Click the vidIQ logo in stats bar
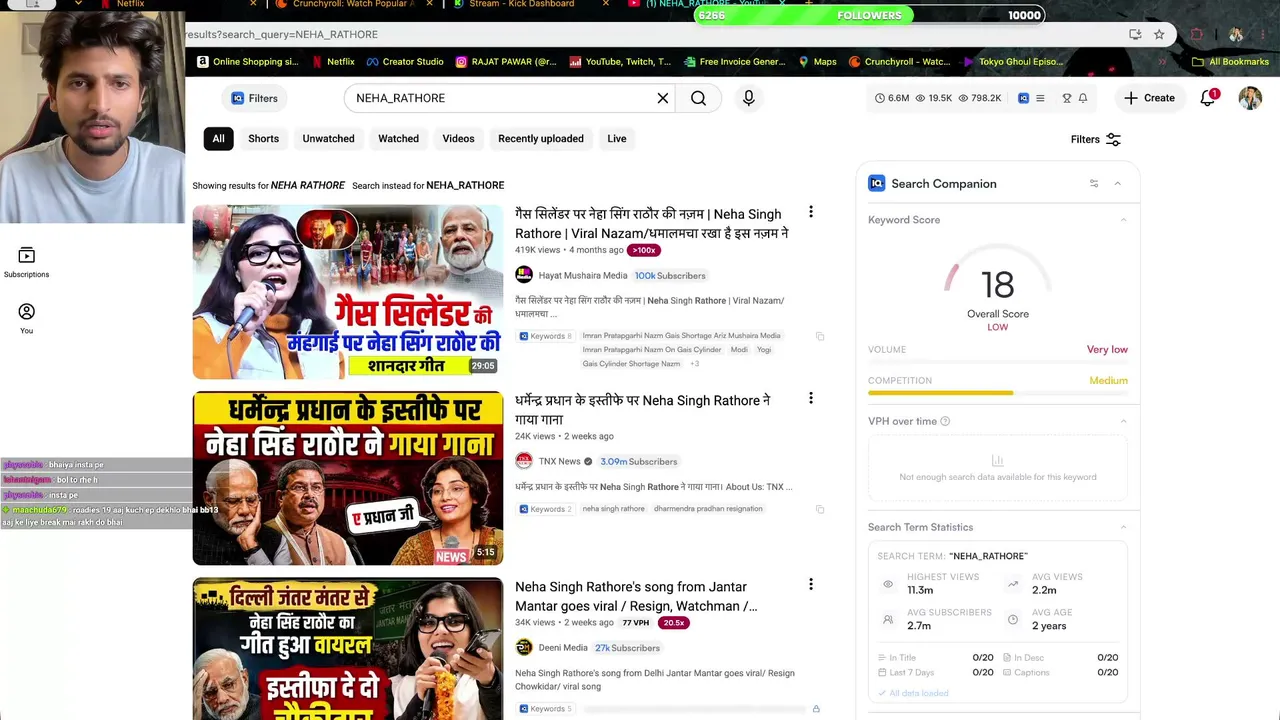1280x720 pixels. pyautogui.click(x=1023, y=98)
